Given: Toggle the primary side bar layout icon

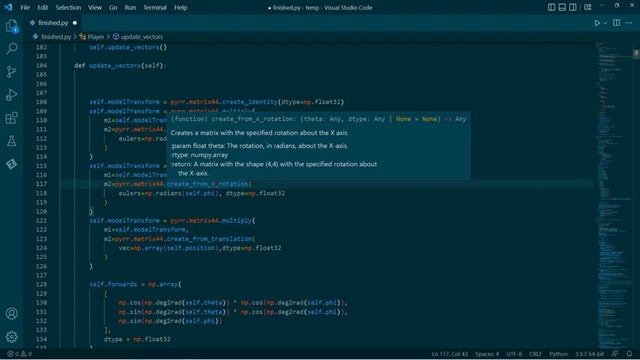Looking at the screenshot, I should point(551,7).
